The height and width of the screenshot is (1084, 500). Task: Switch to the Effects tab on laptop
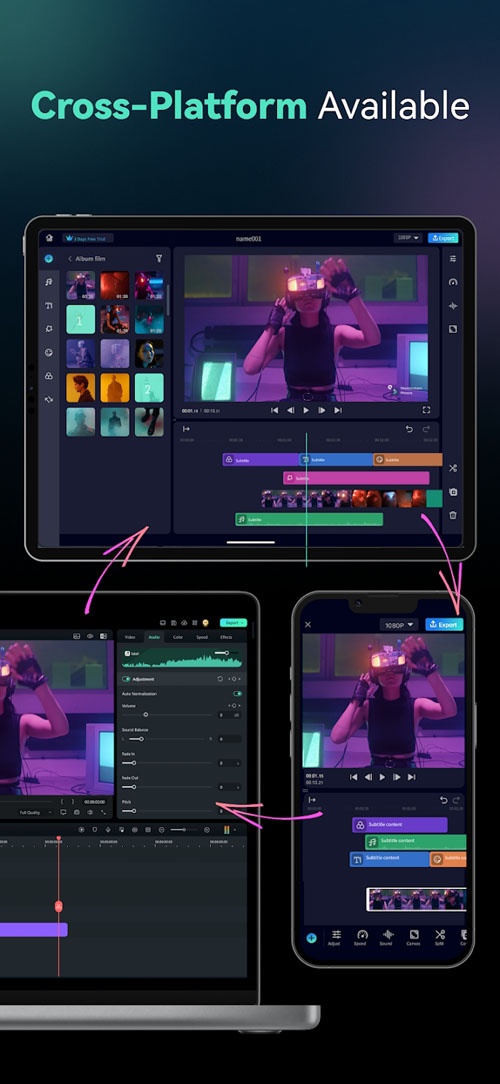[x=226, y=637]
